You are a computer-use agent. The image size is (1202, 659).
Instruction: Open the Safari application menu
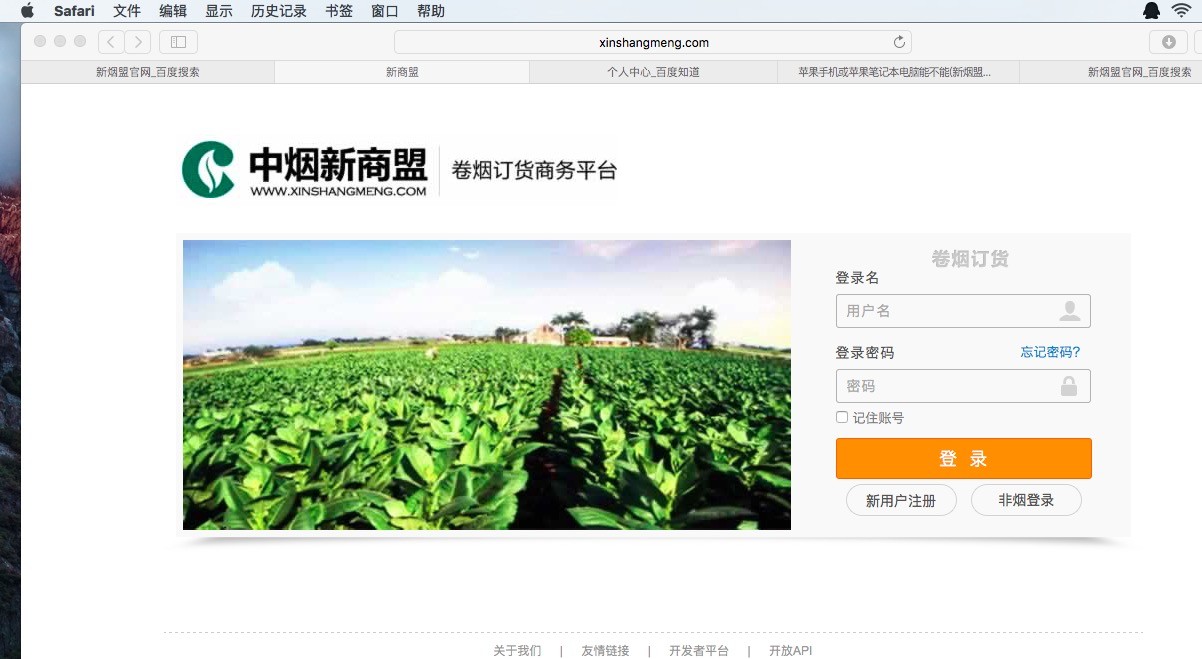(x=74, y=11)
